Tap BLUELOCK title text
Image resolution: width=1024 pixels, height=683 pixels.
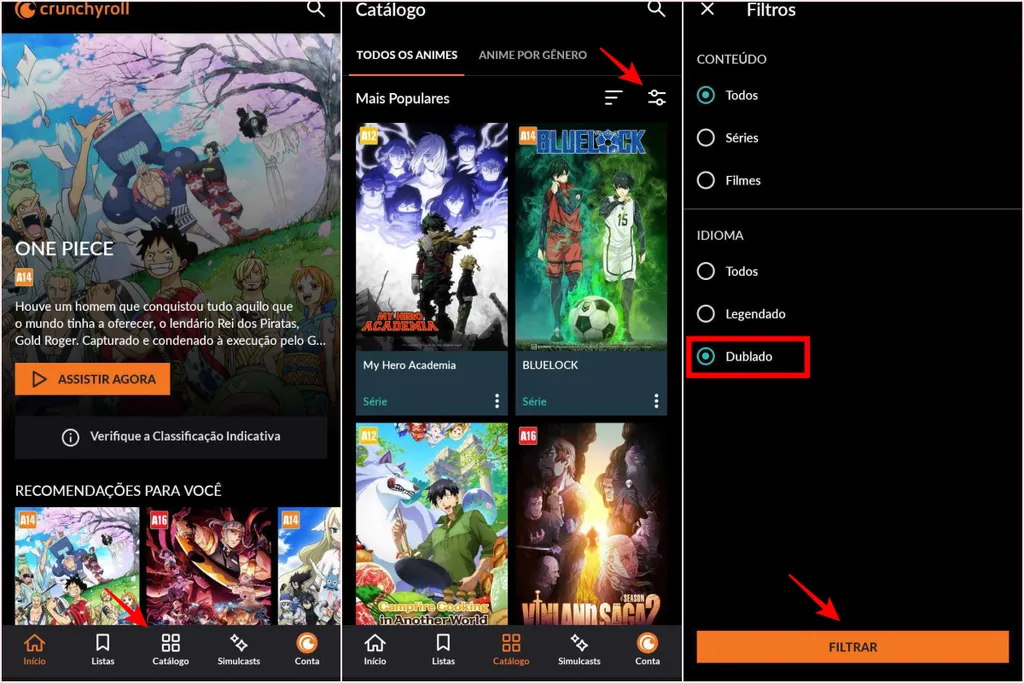click(x=550, y=365)
